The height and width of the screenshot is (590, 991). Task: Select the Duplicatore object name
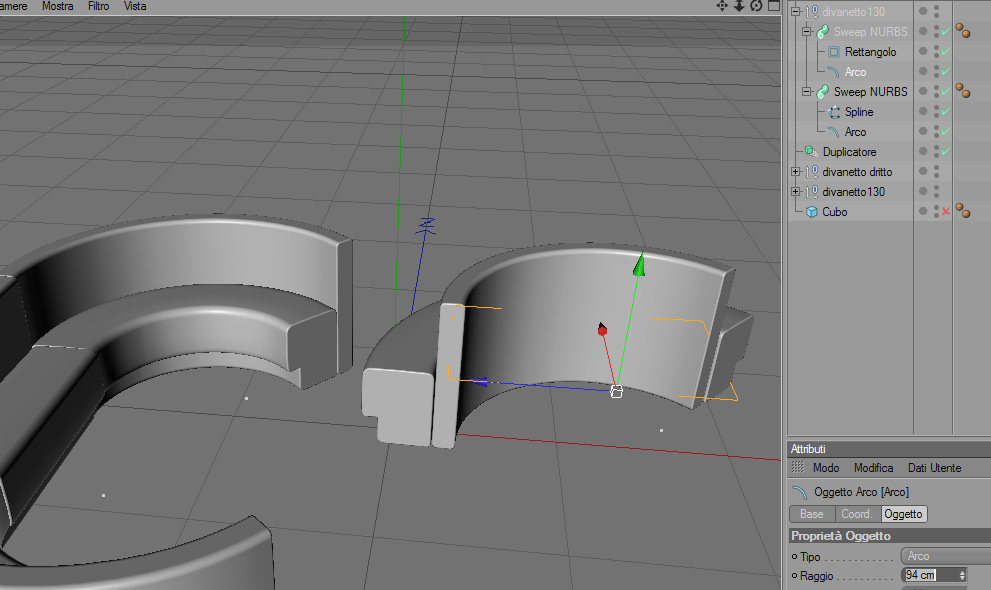click(849, 152)
